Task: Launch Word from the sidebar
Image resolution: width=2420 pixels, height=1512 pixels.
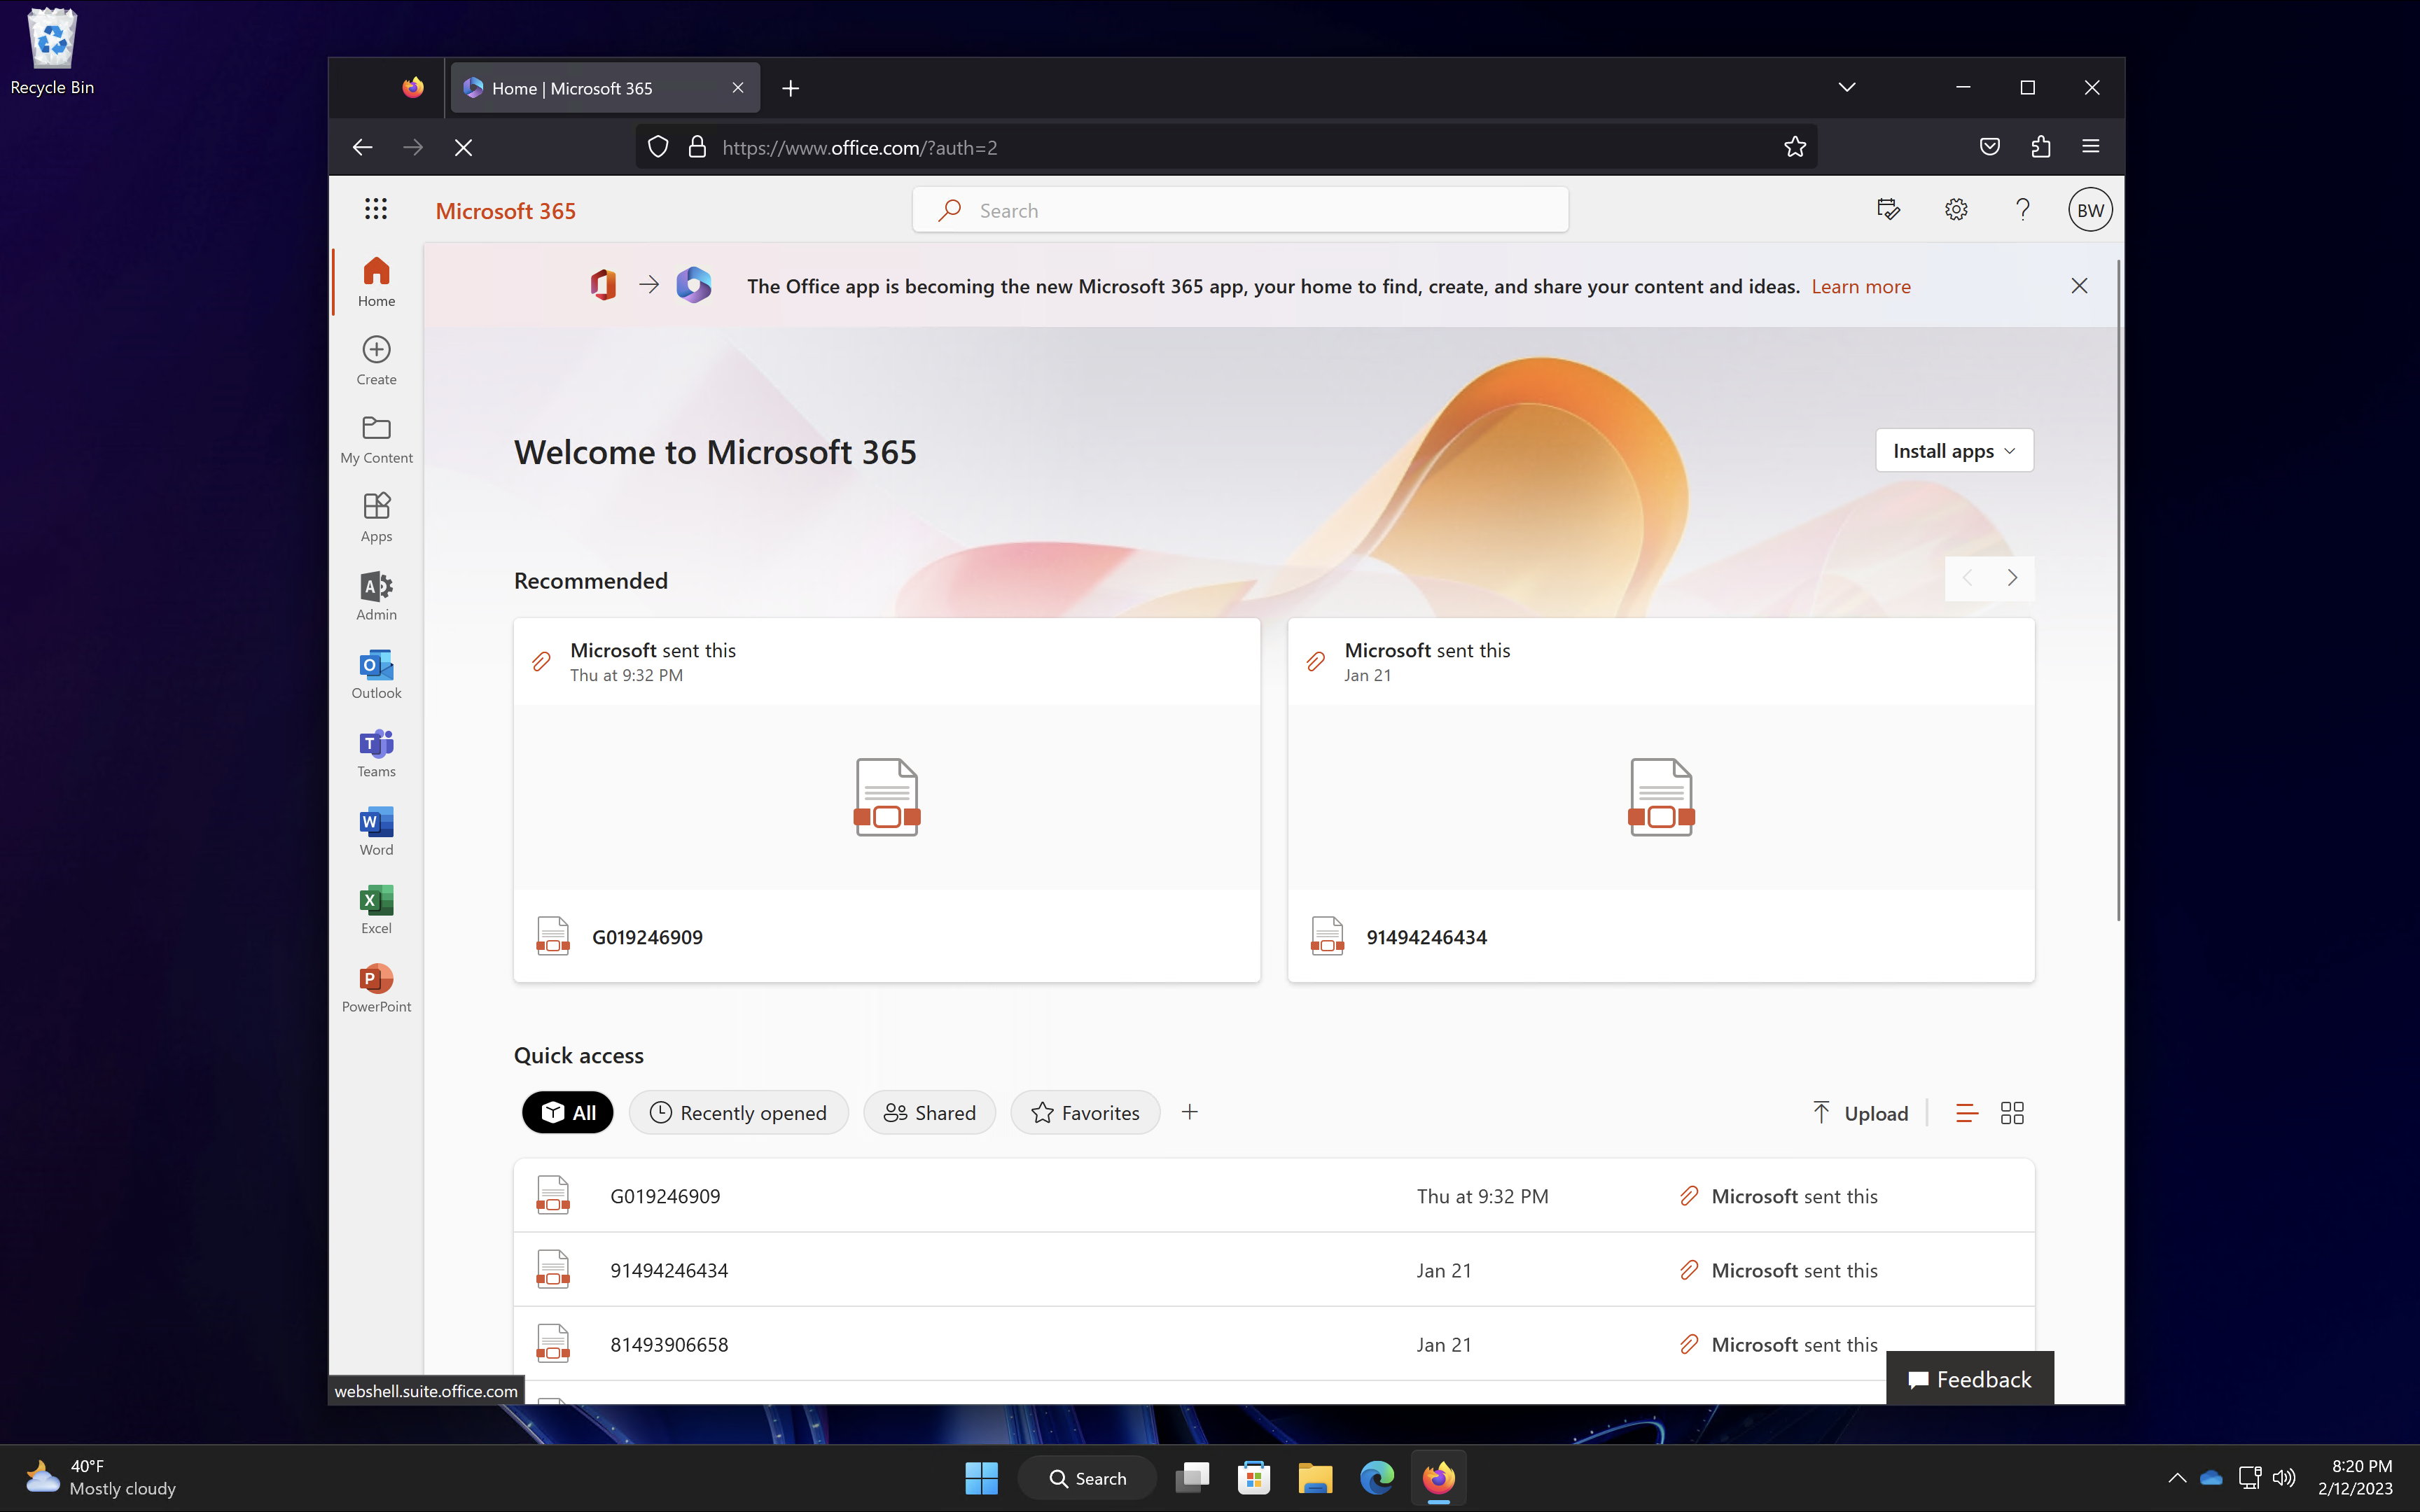Action: [x=376, y=831]
